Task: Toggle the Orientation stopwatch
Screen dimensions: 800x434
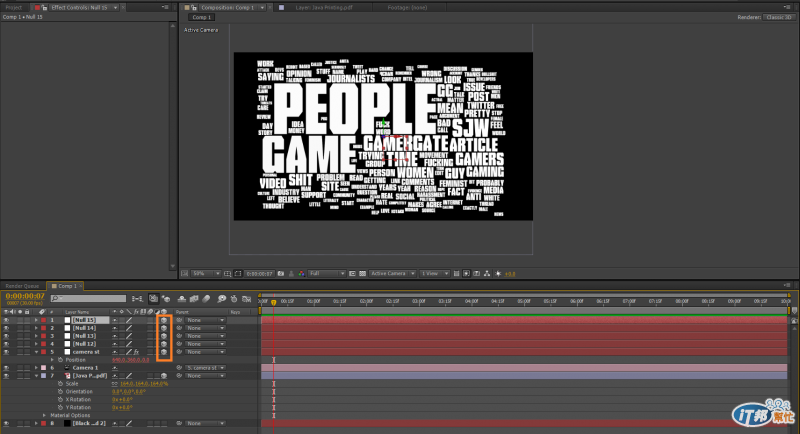Action: coord(60,392)
